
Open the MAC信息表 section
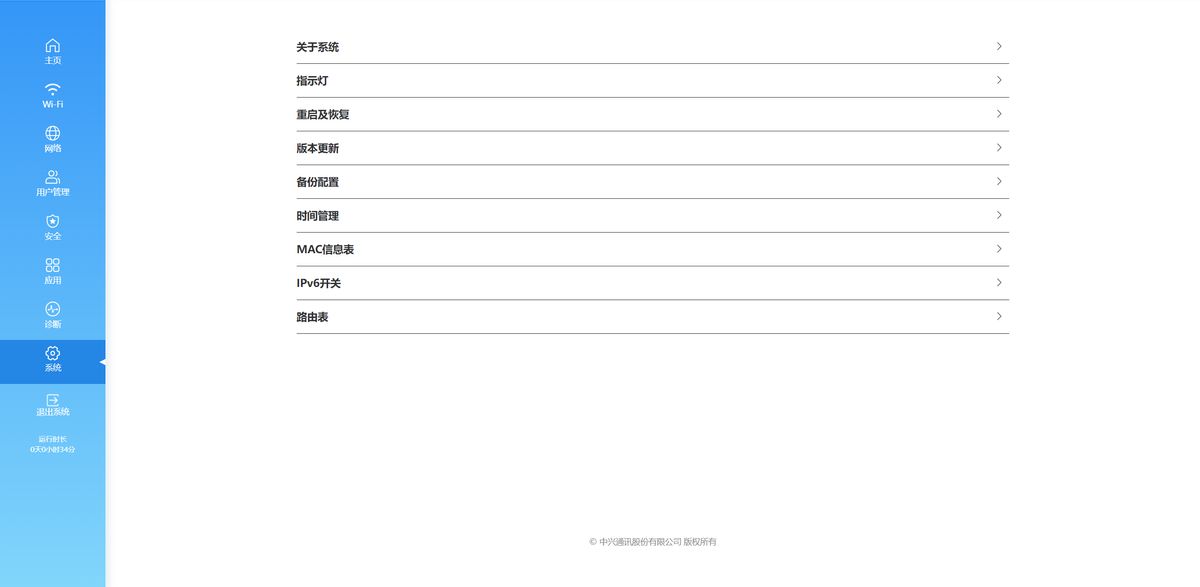click(x=652, y=250)
